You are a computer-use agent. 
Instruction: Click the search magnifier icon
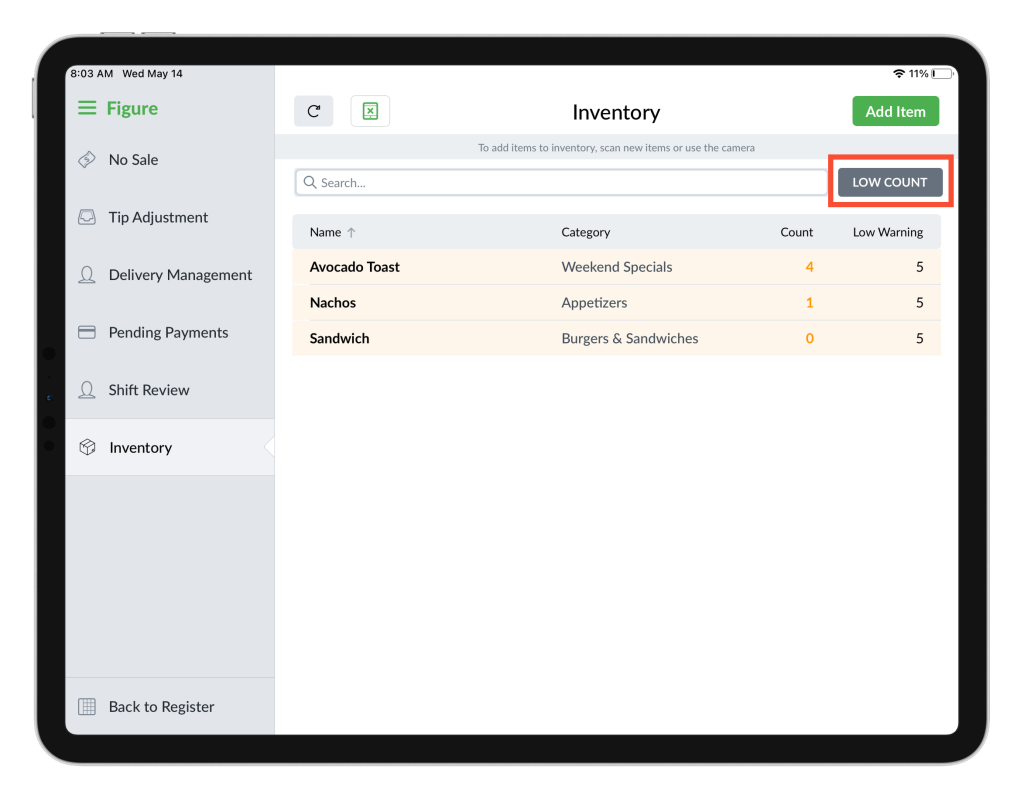310,182
